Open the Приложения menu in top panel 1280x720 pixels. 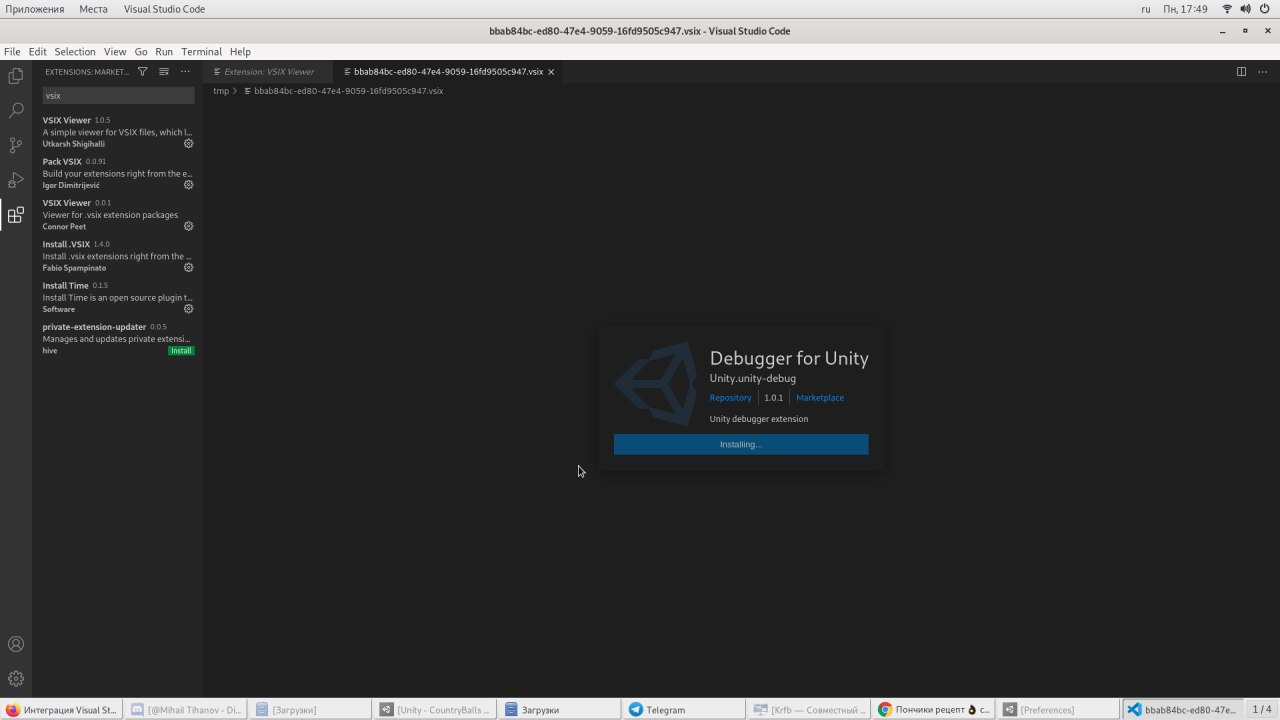click(34, 9)
